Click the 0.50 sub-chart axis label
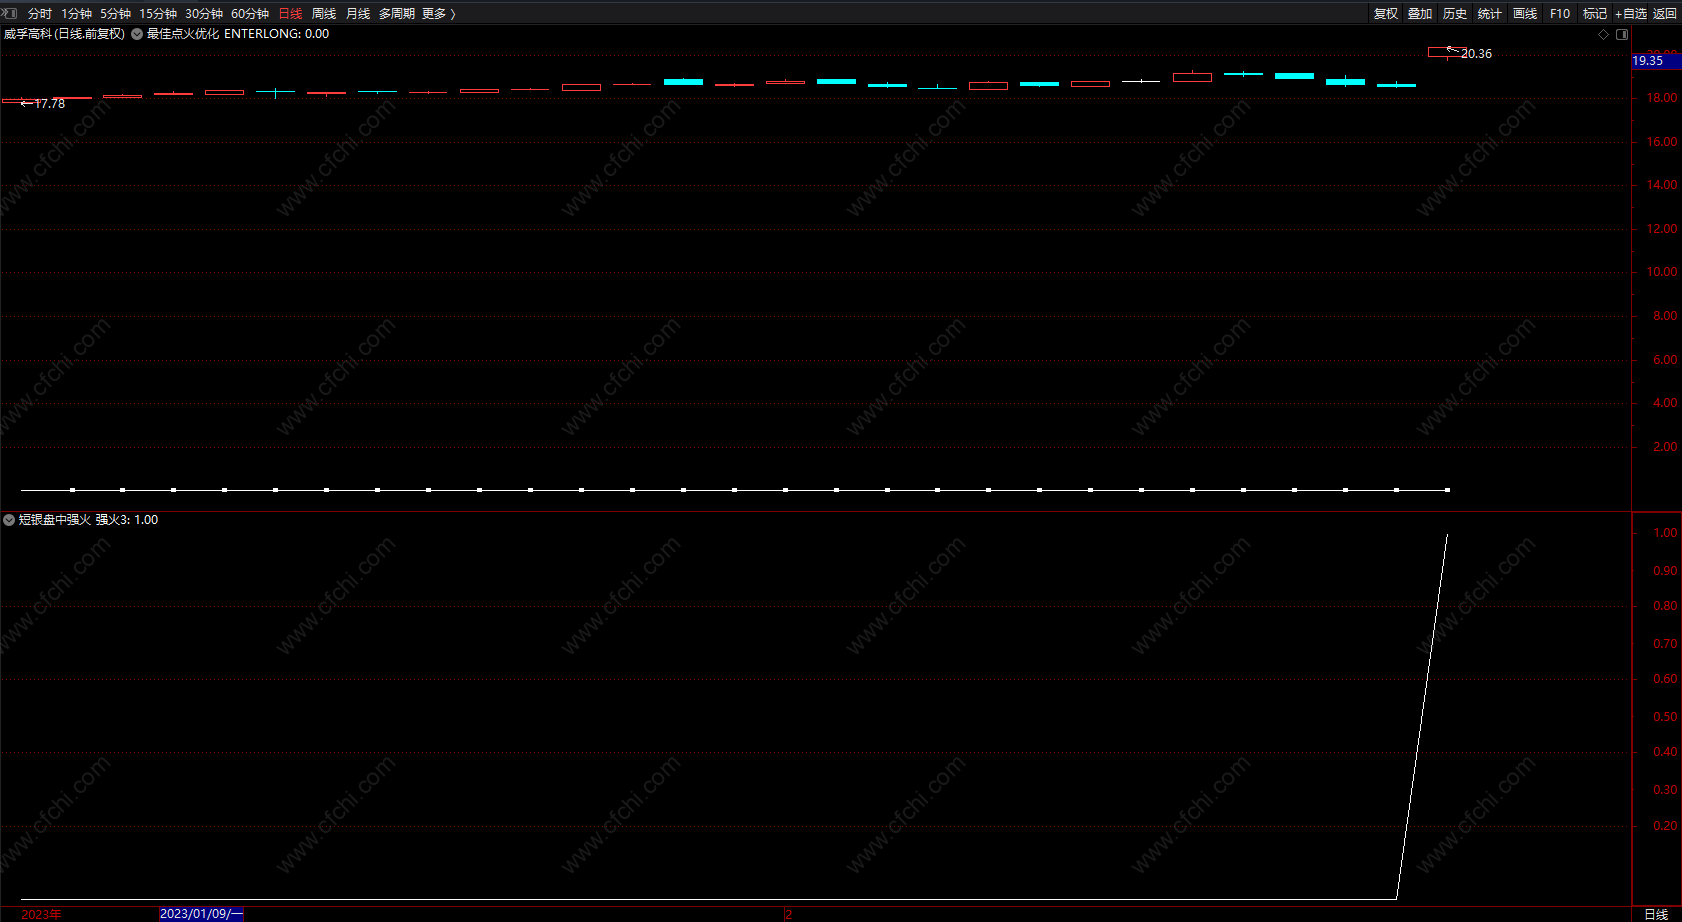This screenshot has height=922, width=1682. click(1665, 717)
